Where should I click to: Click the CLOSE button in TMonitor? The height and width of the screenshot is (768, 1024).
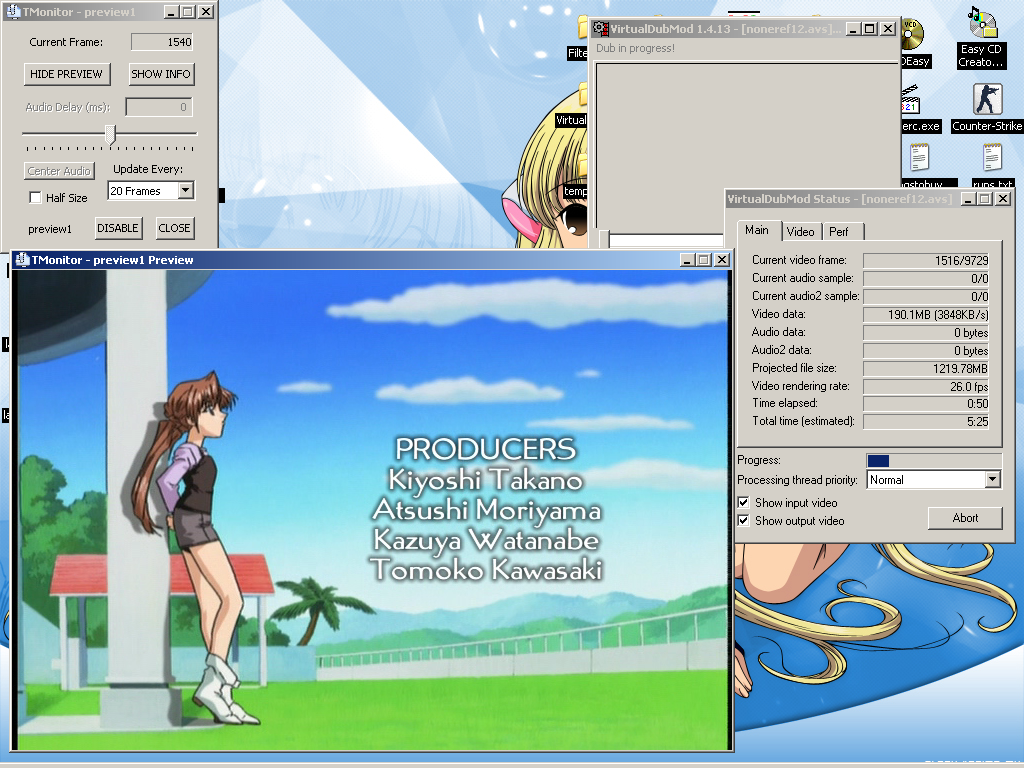click(x=174, y=228)
